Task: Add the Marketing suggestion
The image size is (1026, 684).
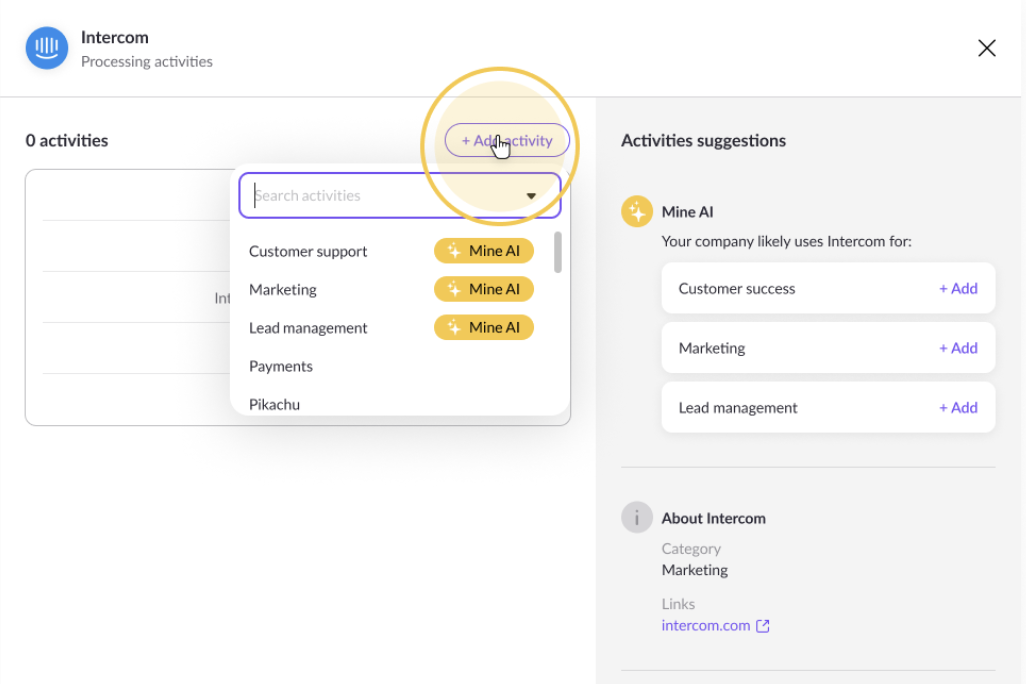Action: click(958, 348)
